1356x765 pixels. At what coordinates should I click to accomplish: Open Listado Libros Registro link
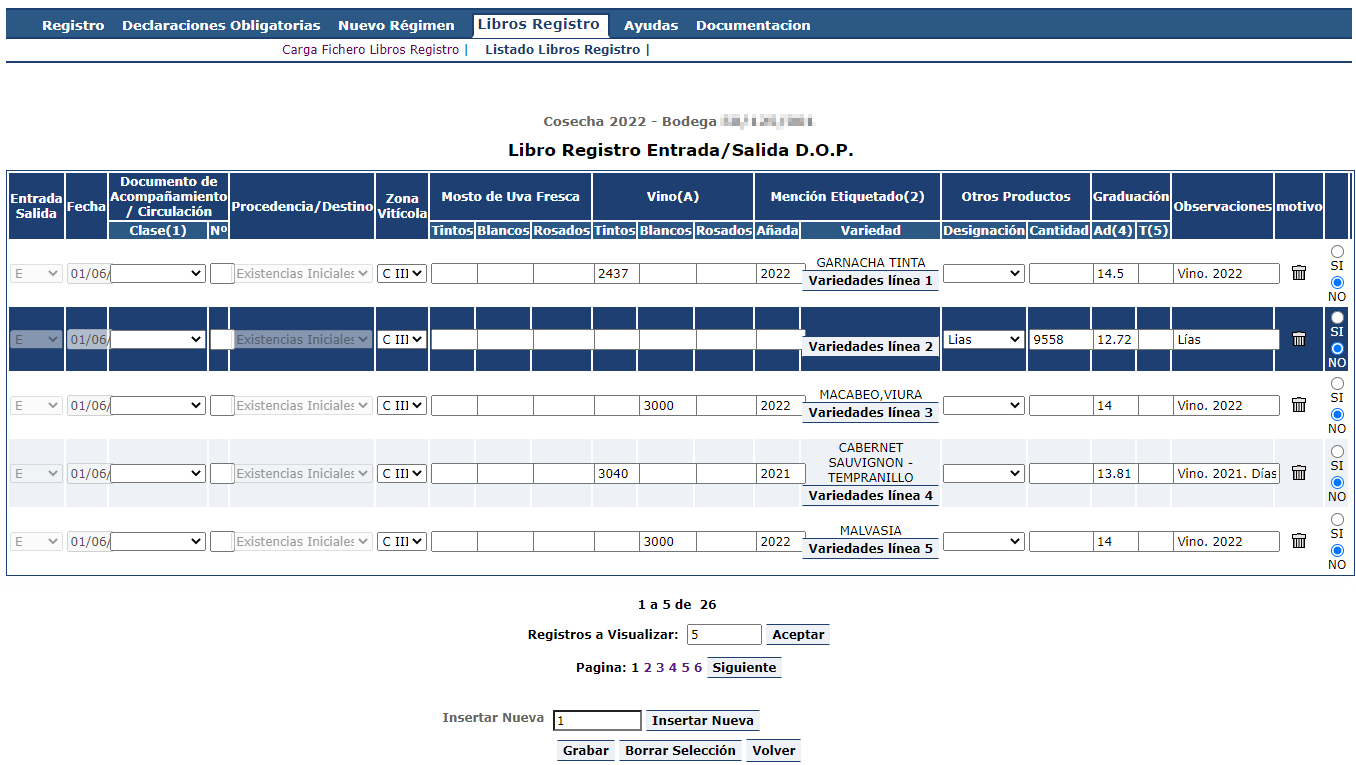tap(563, 49)
